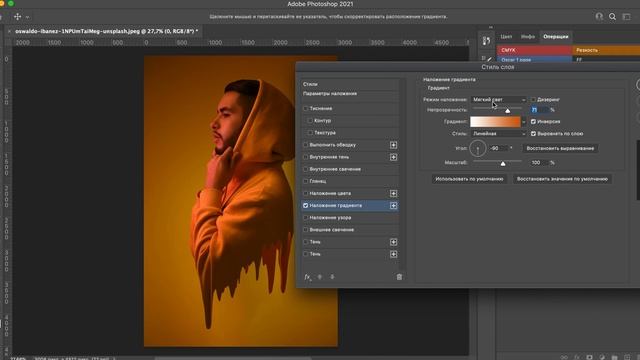This screenshot has height=360, width=640.
Task: Click the Использовать по умолчанию button
Action: tap(469, 179)
